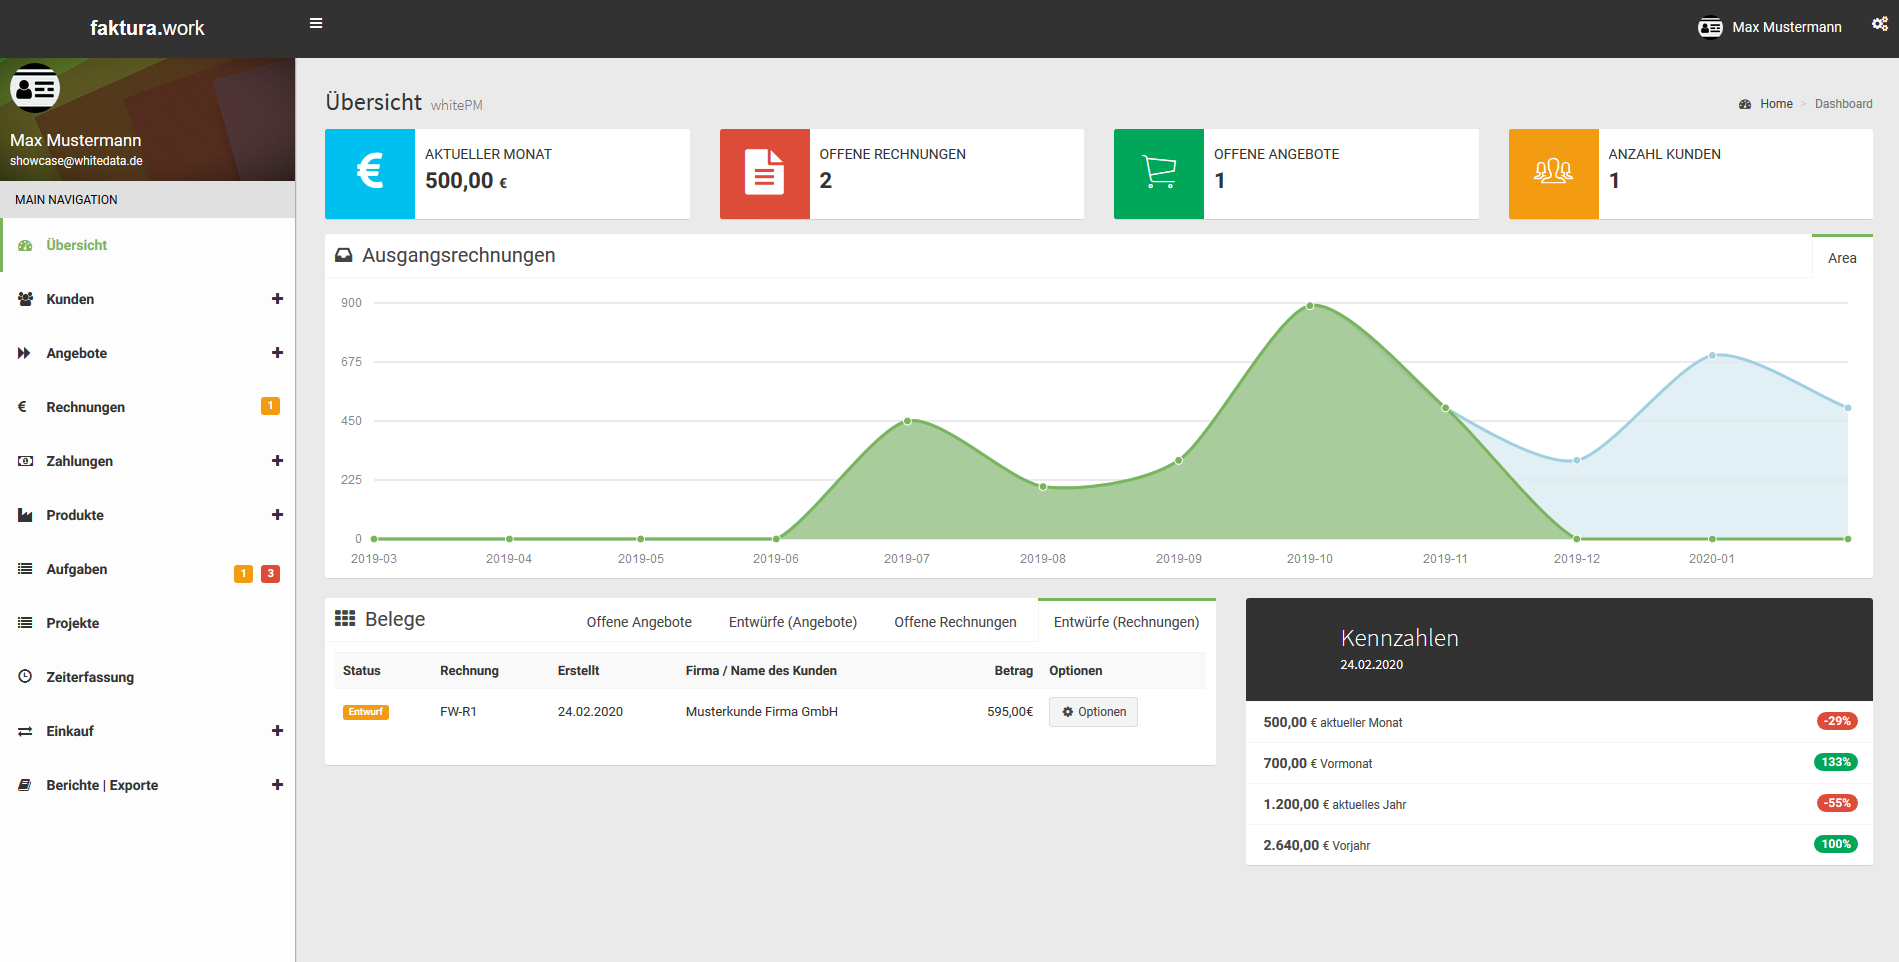Screen dimensions: 1899x962
Task: Open Übersicht in main navigation
Action: point(148,245)
